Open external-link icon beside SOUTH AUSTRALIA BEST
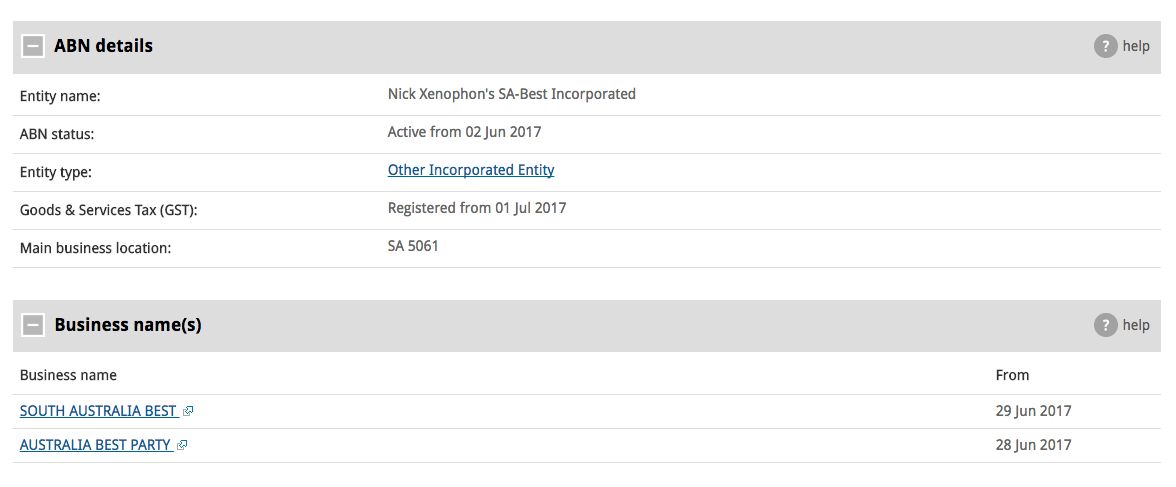Viewport: 1176px width, 487px height. [x=188, y=411]
